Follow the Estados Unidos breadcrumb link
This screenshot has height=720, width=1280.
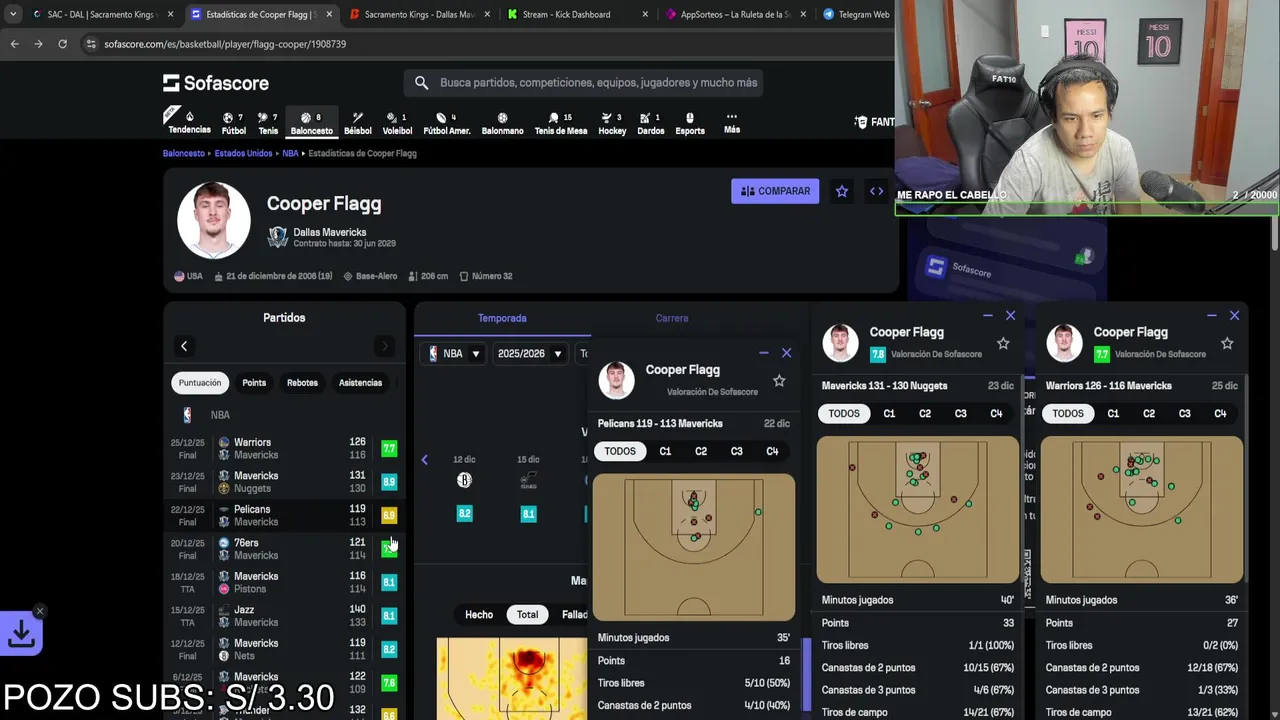click(243, 153)
